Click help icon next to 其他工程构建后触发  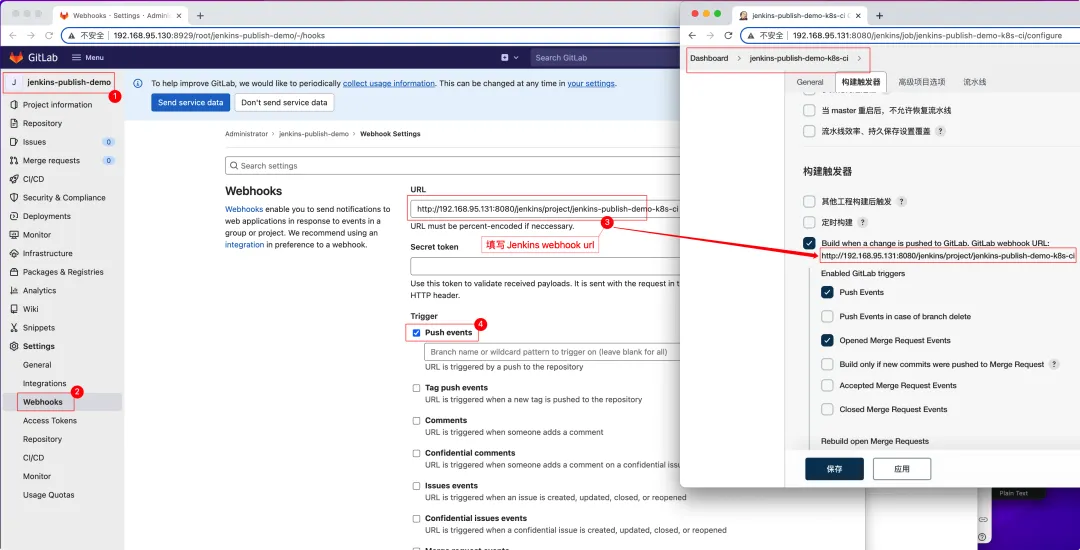tap(902, 202)
